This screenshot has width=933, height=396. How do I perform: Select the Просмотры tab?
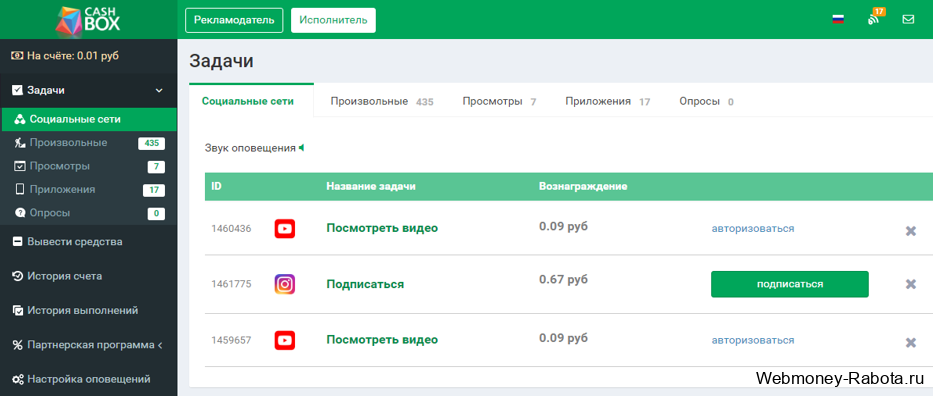coord(499,102)
